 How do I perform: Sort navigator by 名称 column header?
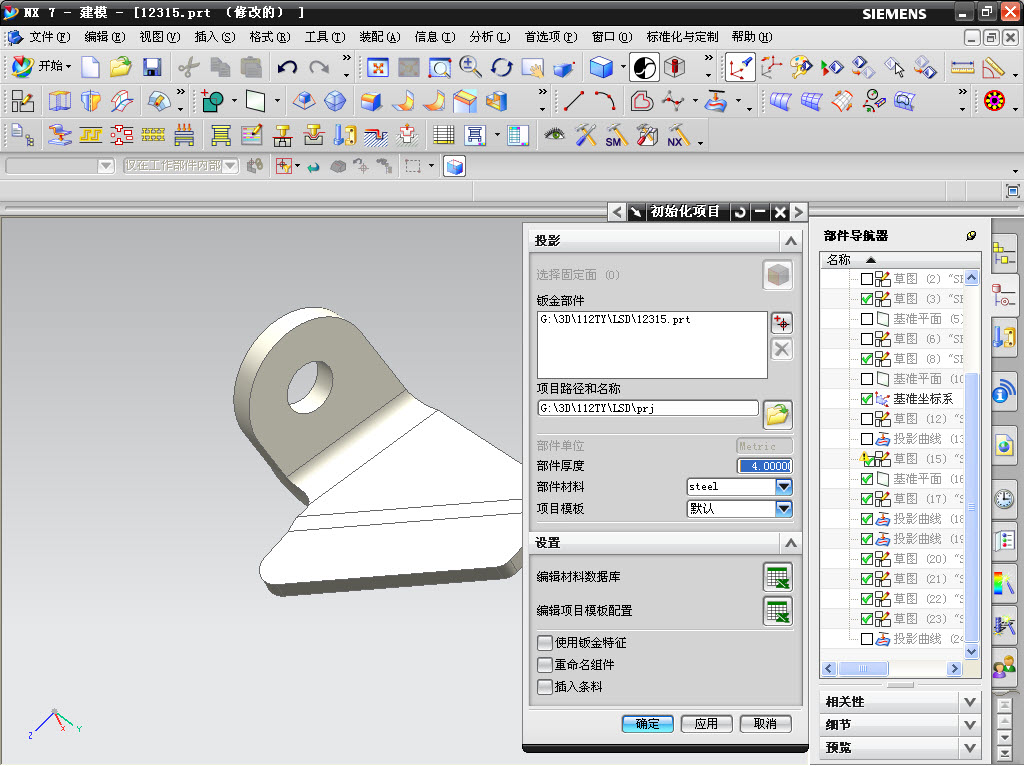pyautogui.click(x=899, y=260)
